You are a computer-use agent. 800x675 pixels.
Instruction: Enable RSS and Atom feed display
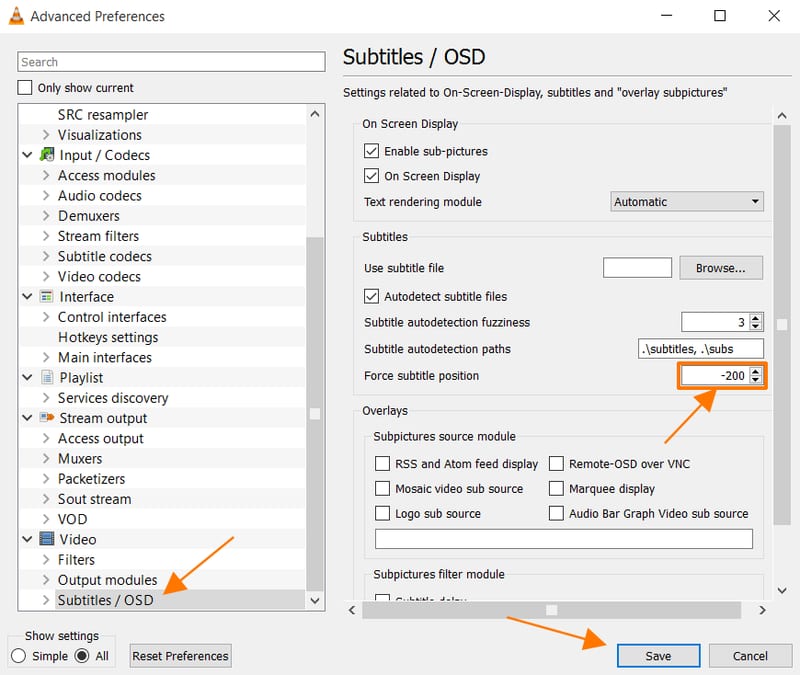point(382,464)
